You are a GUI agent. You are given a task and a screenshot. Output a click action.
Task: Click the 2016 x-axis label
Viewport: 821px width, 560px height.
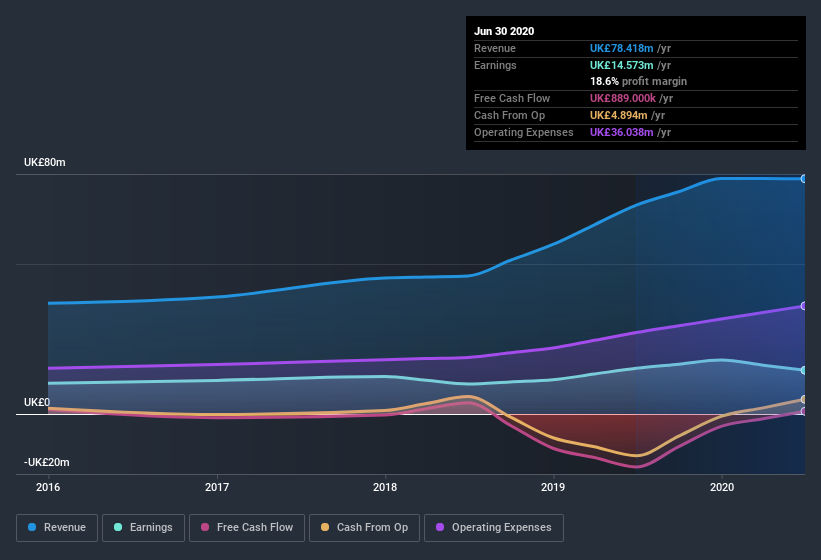click(48, 487)
